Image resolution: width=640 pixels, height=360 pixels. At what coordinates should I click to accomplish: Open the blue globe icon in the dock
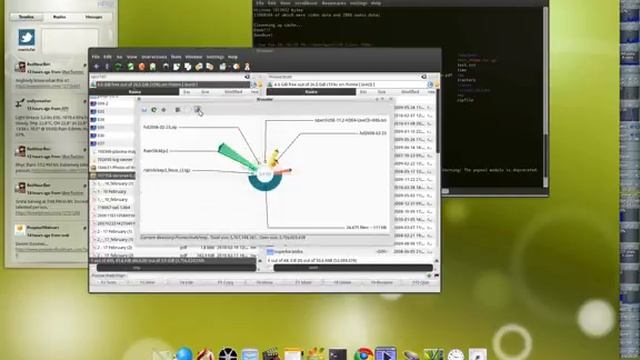[184, 354]
